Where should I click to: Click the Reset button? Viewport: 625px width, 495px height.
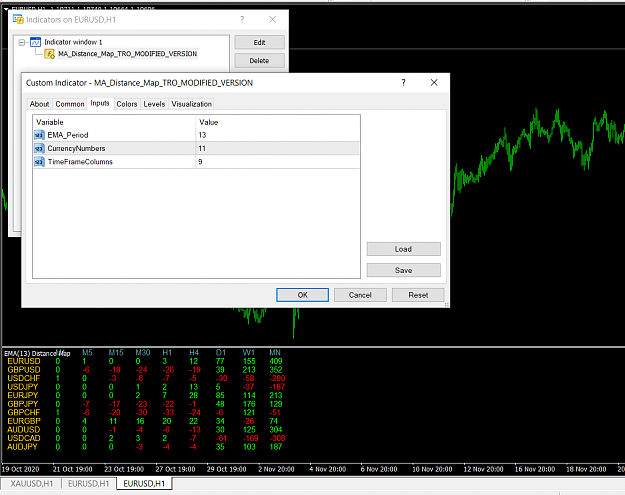point(418,295)
